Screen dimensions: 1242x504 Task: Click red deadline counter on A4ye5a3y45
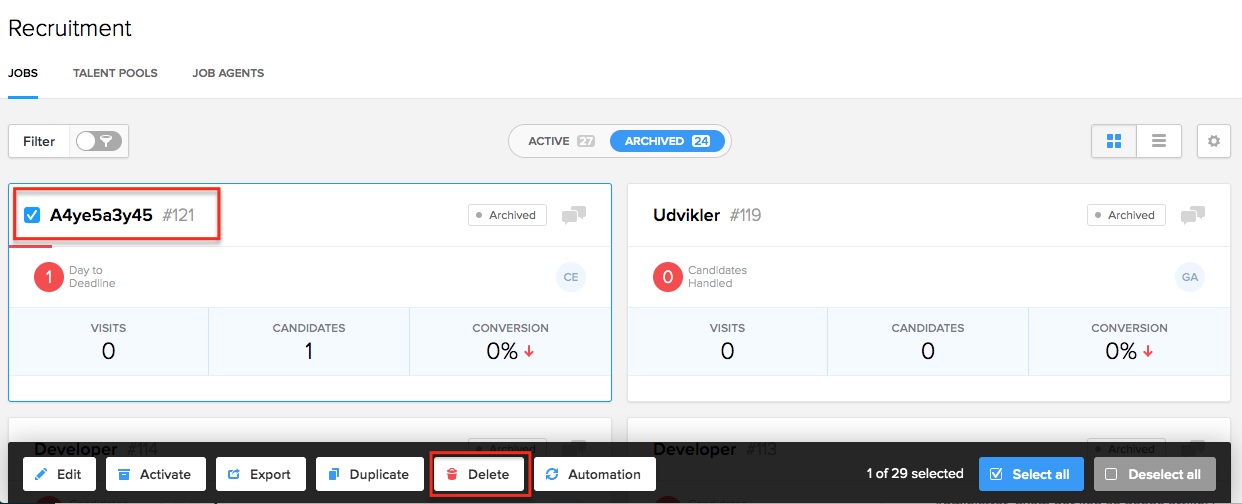pos(49,277)
